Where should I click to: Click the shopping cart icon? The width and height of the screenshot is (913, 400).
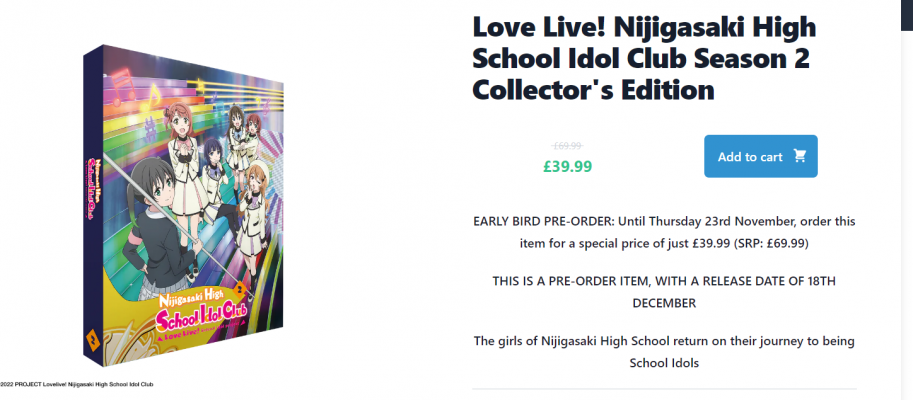[x=800, y=156]
